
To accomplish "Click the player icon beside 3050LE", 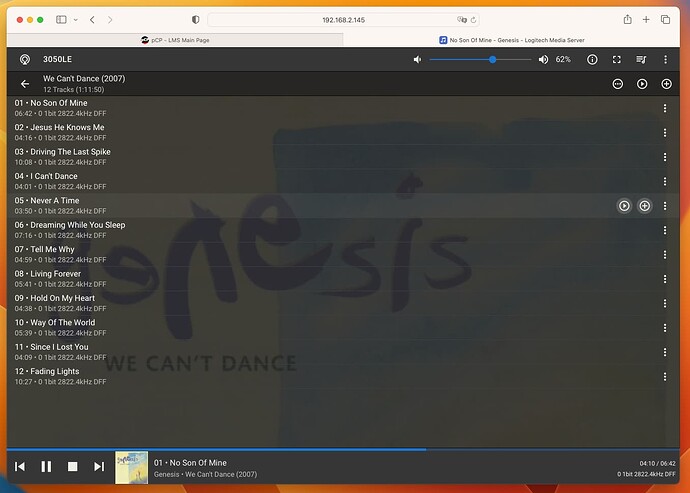I will [25, 59].
